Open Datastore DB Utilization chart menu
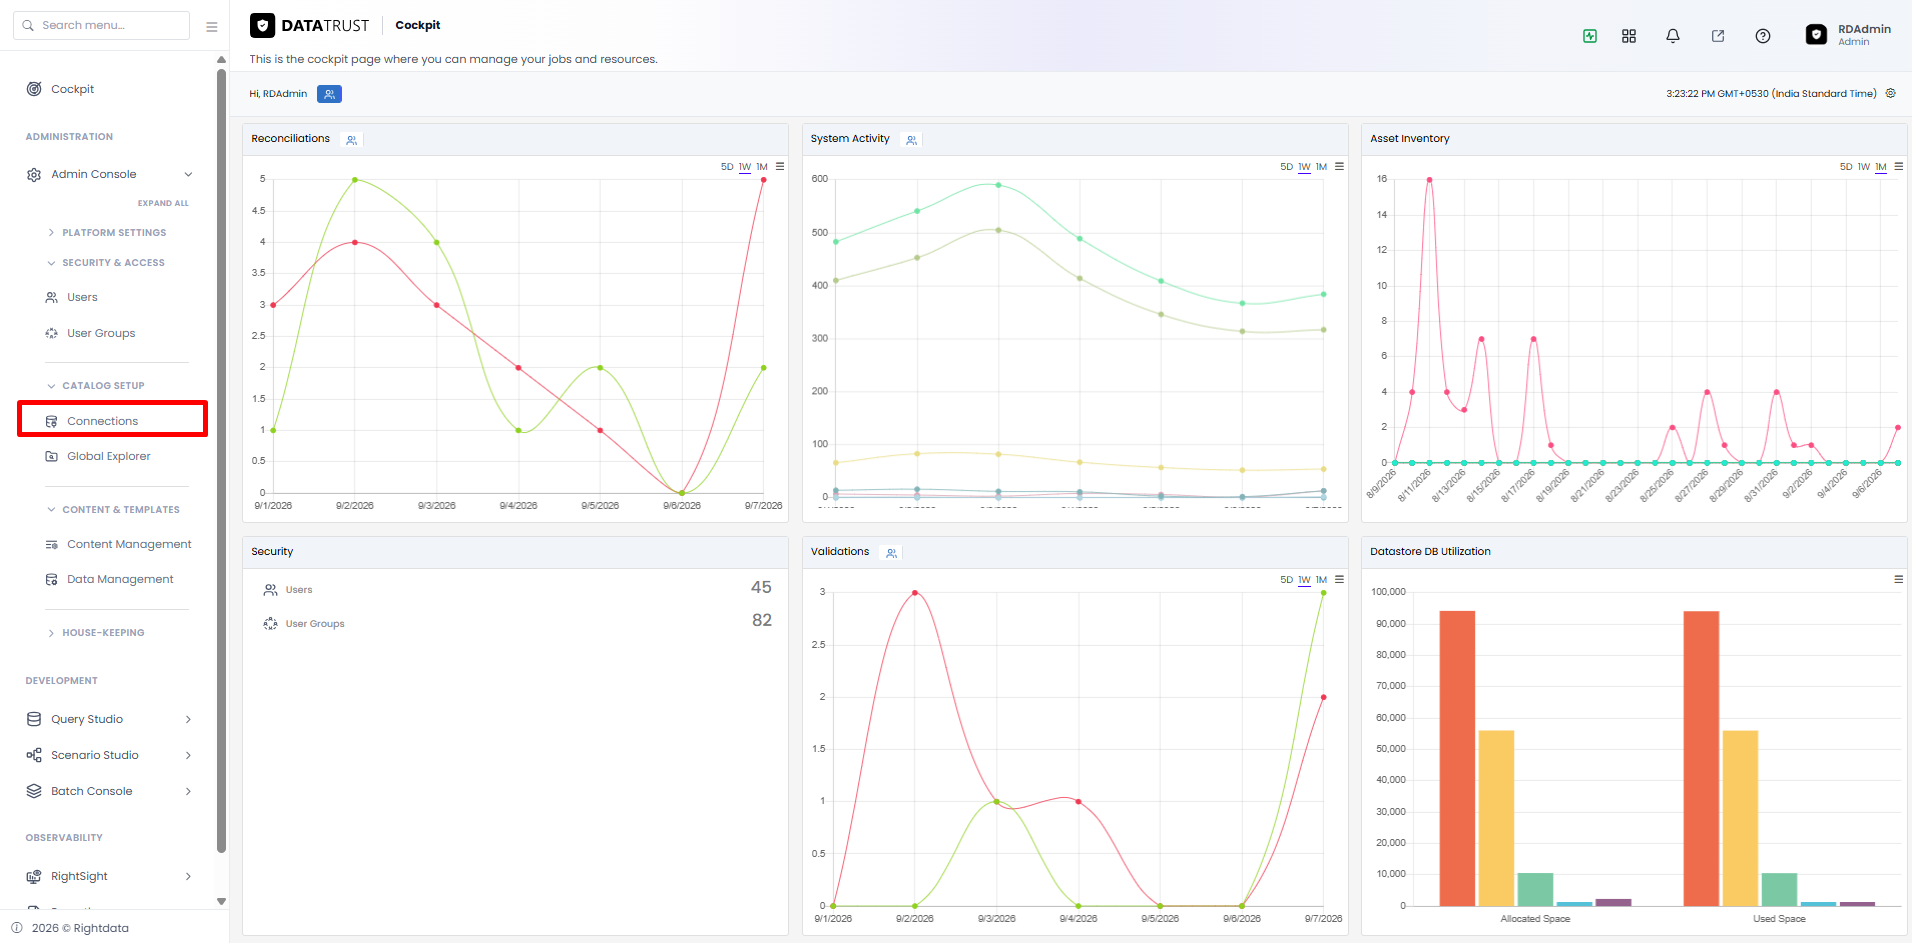 tap(1898, 579)
